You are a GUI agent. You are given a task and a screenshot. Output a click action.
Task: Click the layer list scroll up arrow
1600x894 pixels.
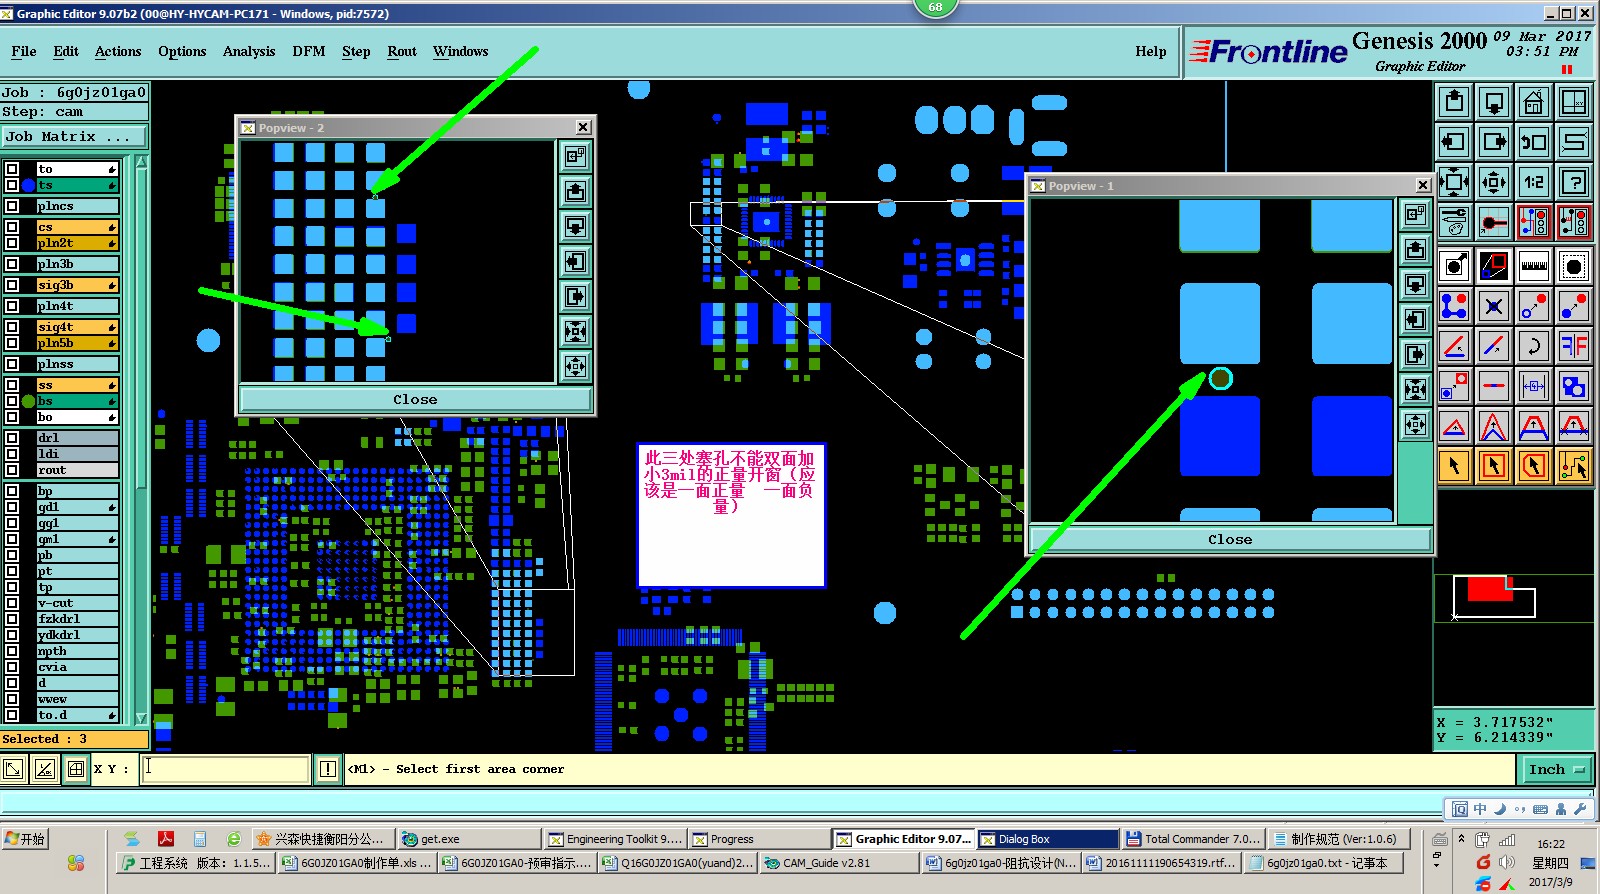coord(141,162)
